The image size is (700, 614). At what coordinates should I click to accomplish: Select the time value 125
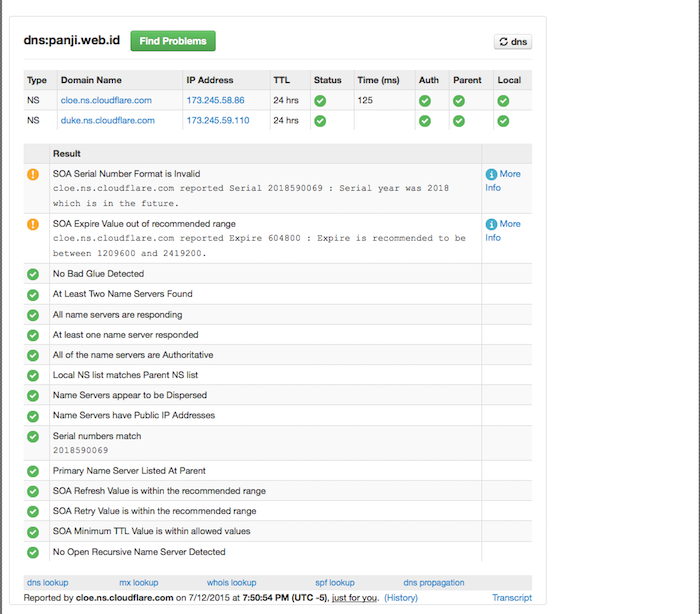pyautogui.click(x=365, y=100)
